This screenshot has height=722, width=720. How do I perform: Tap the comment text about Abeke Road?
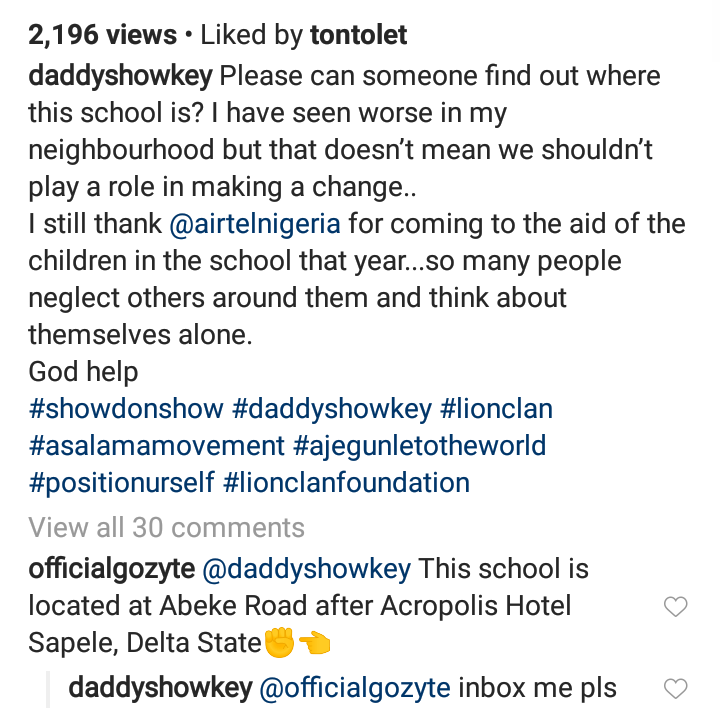tap(300, 606)
